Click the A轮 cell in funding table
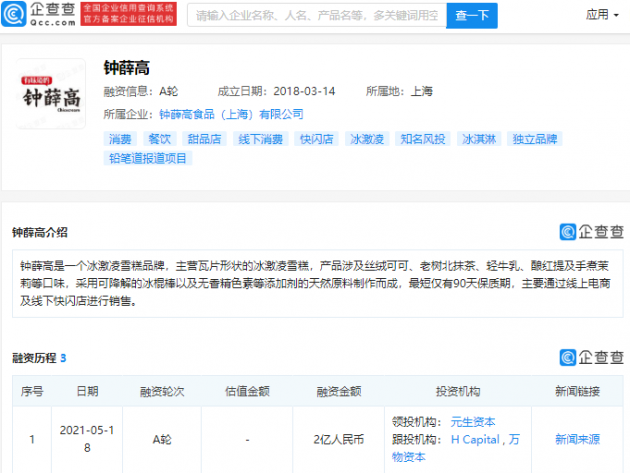The height and width of the screenshot is (473, 630). tap(162, 439)
